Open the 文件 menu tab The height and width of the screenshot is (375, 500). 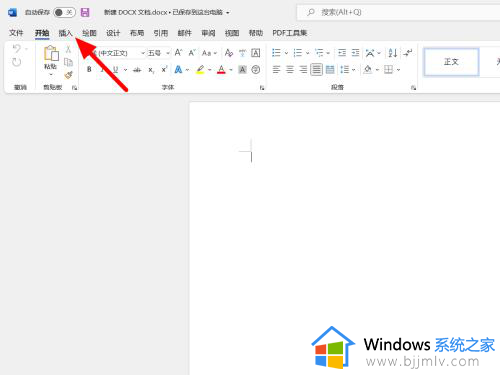tap(16, 33)
